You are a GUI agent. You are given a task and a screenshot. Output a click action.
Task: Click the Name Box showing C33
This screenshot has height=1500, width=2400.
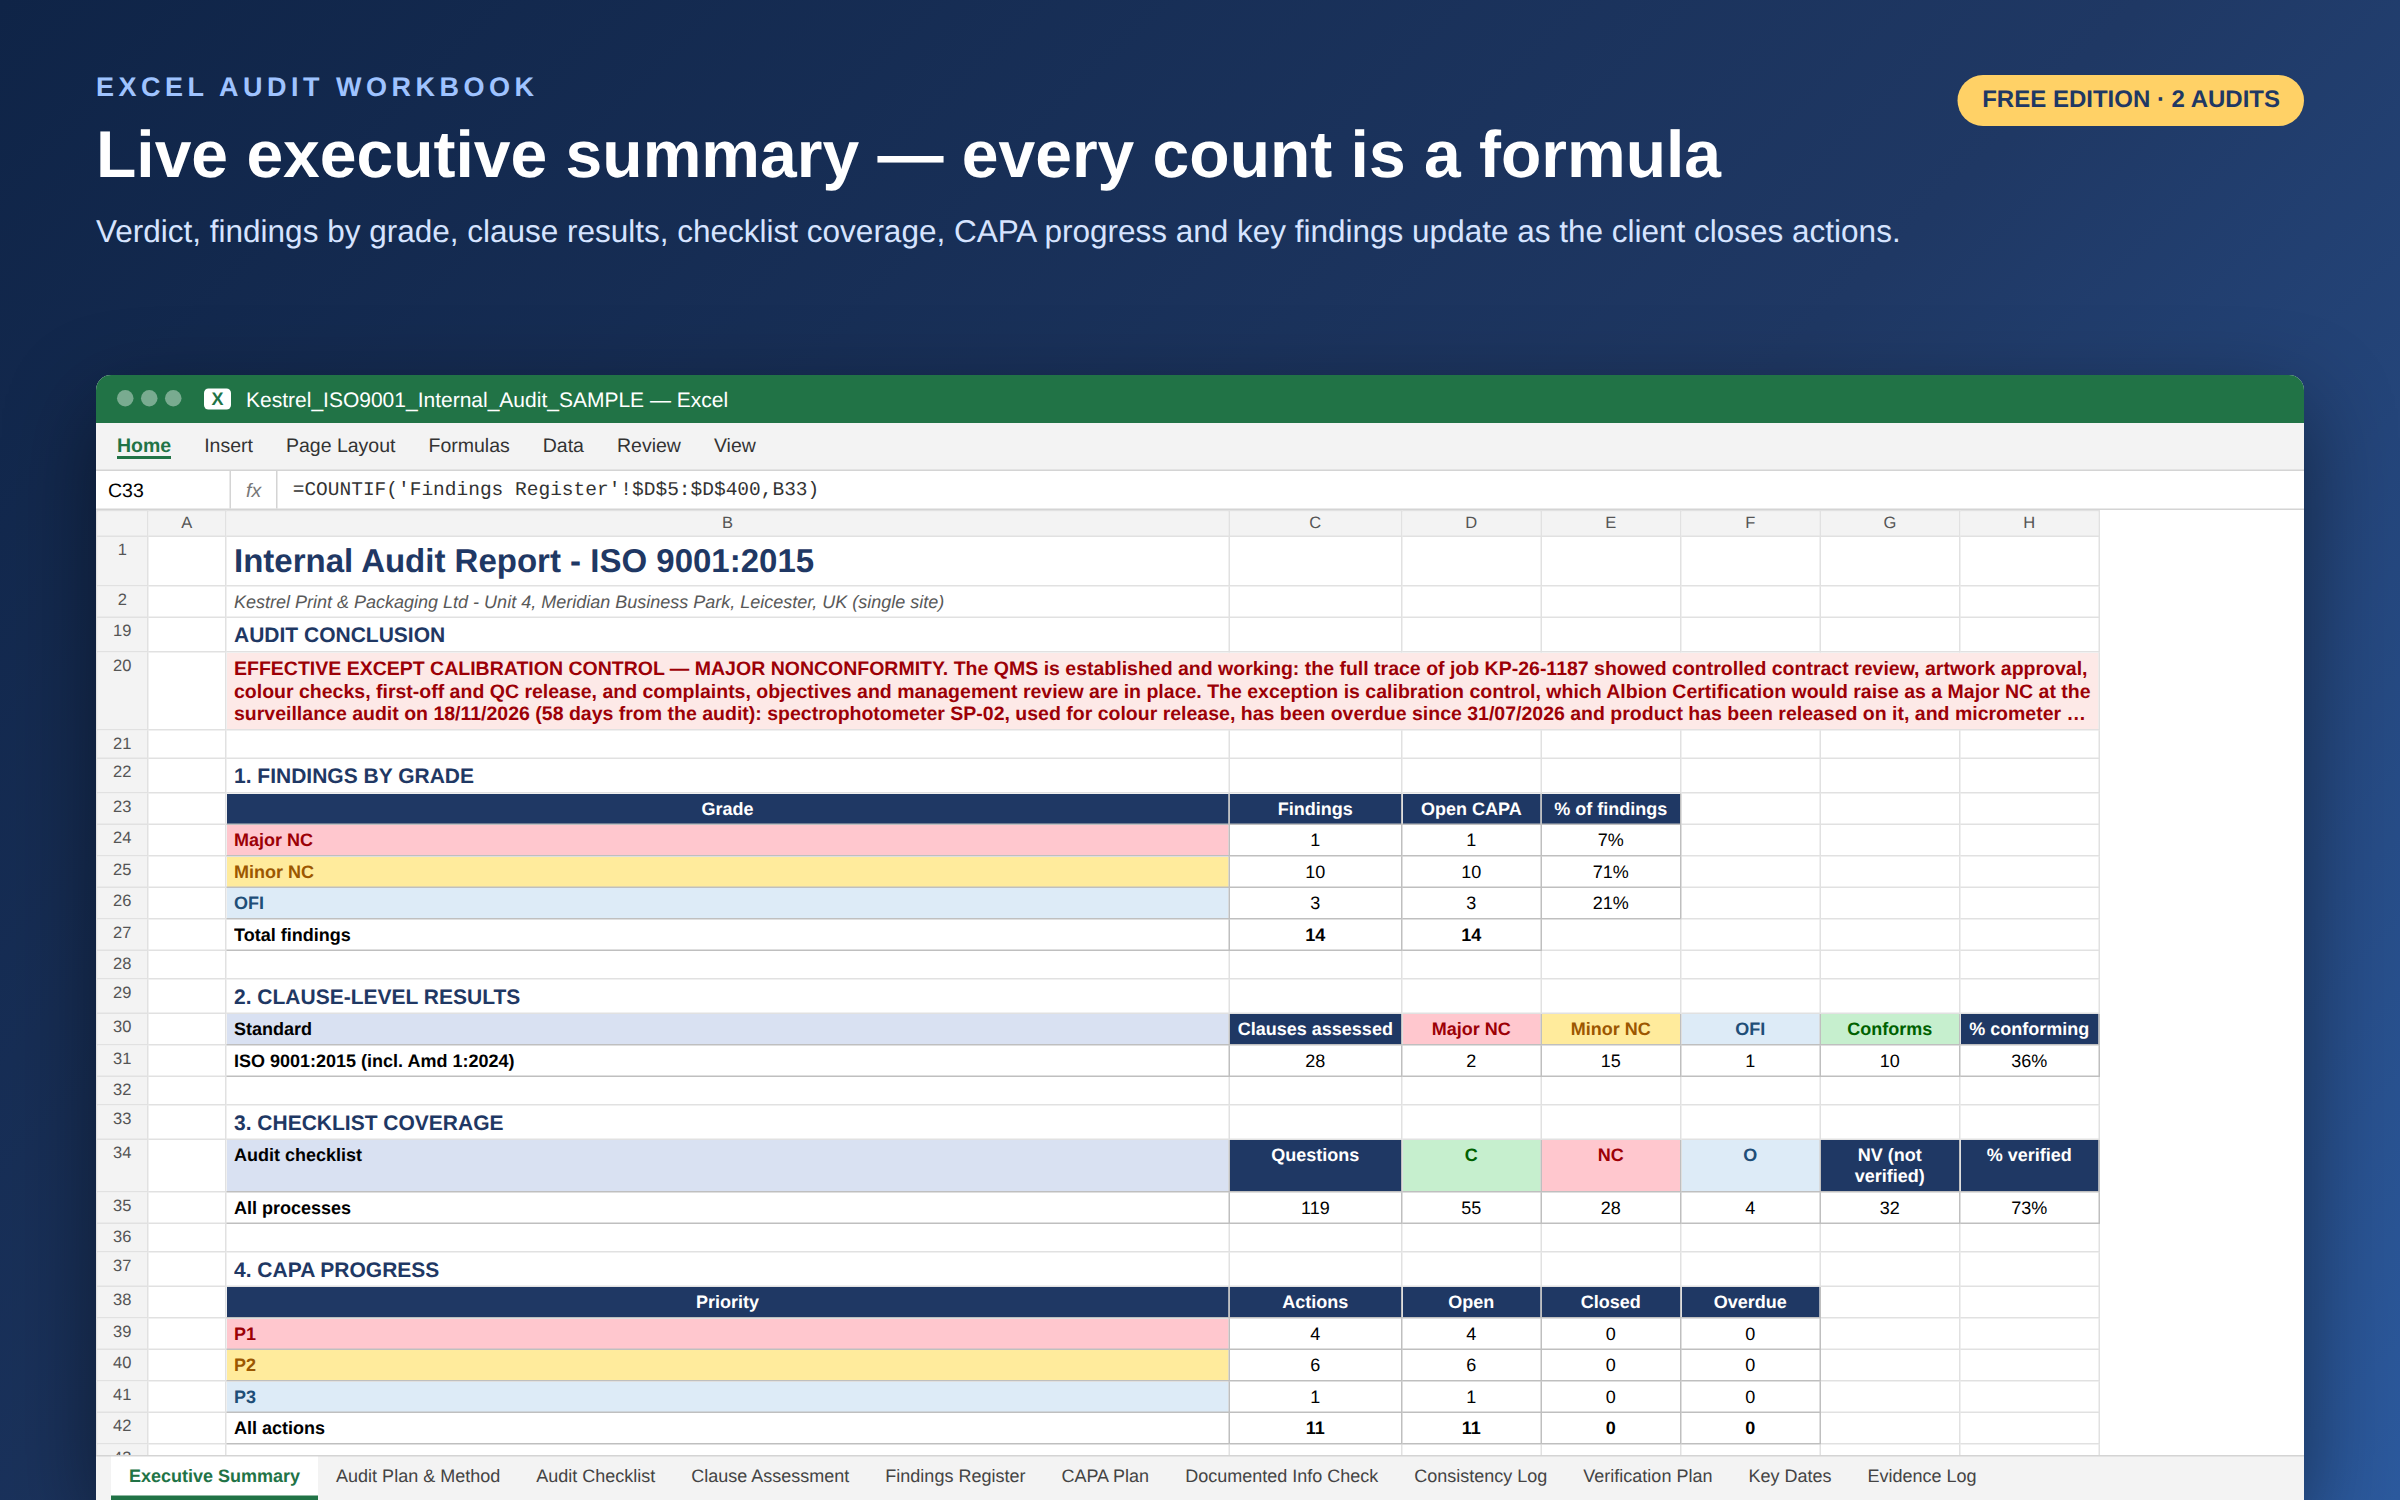pyautogui.click(x=164, y=490)
